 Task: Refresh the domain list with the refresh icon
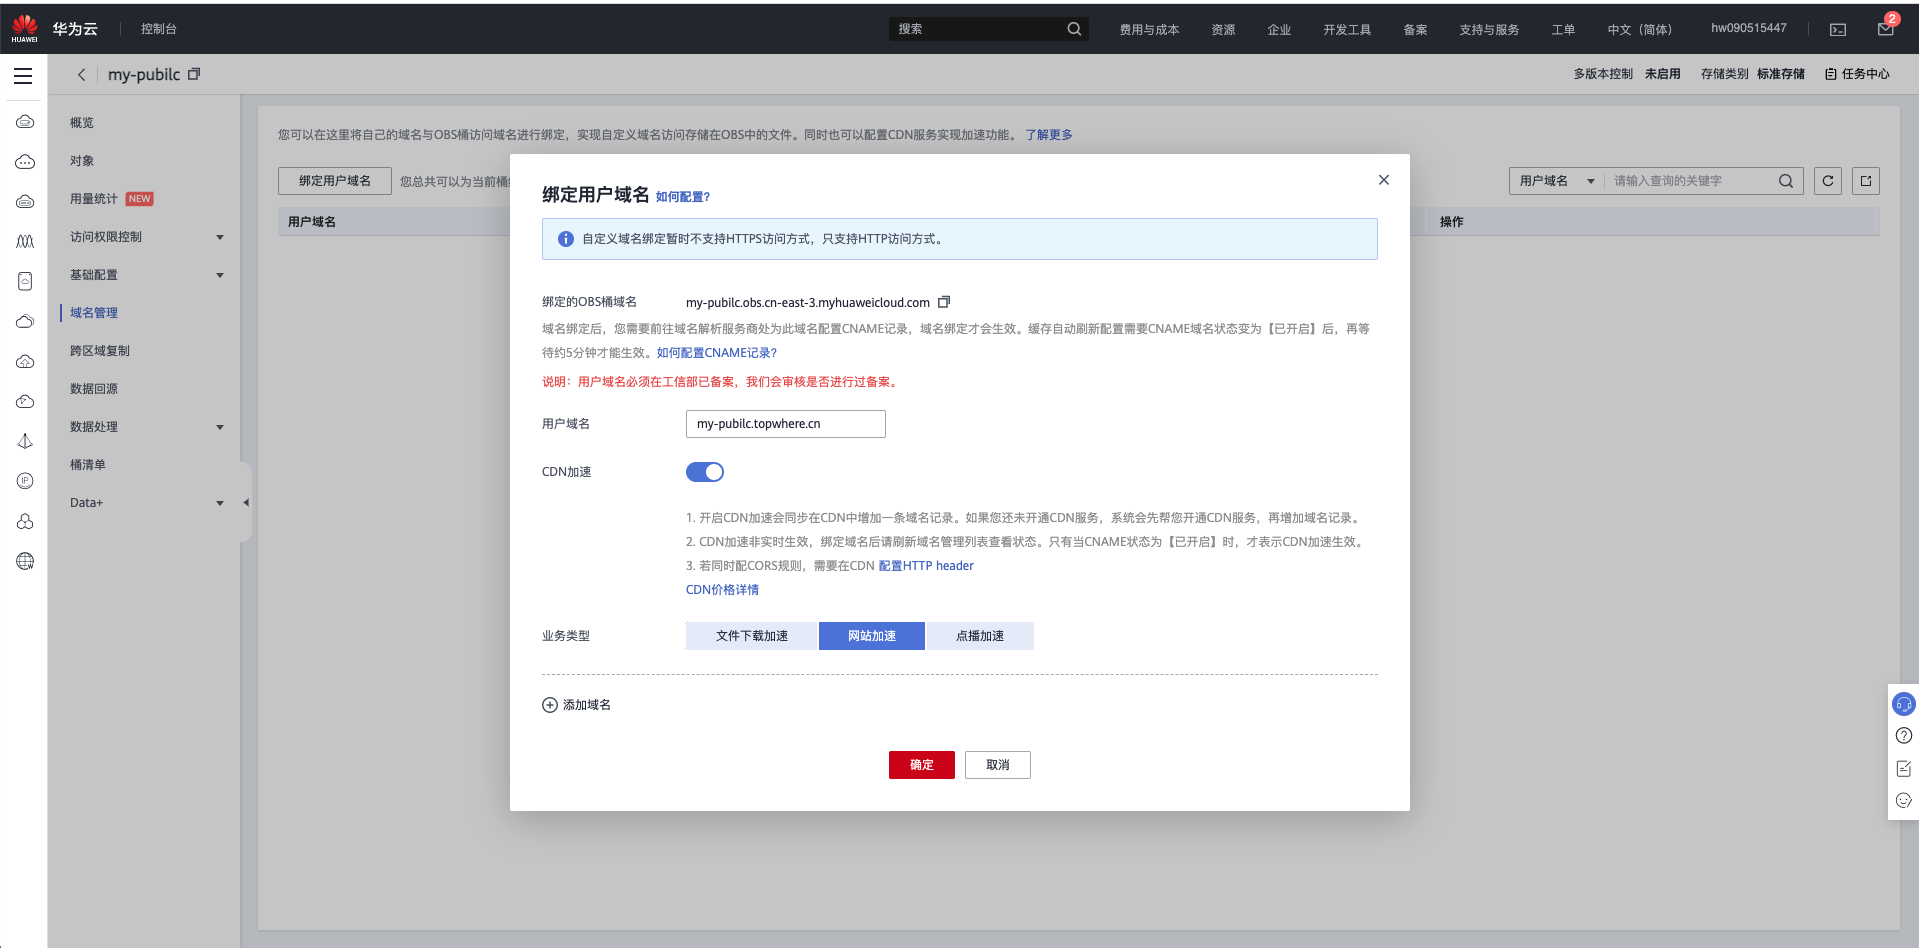[x=1827, y=181]
